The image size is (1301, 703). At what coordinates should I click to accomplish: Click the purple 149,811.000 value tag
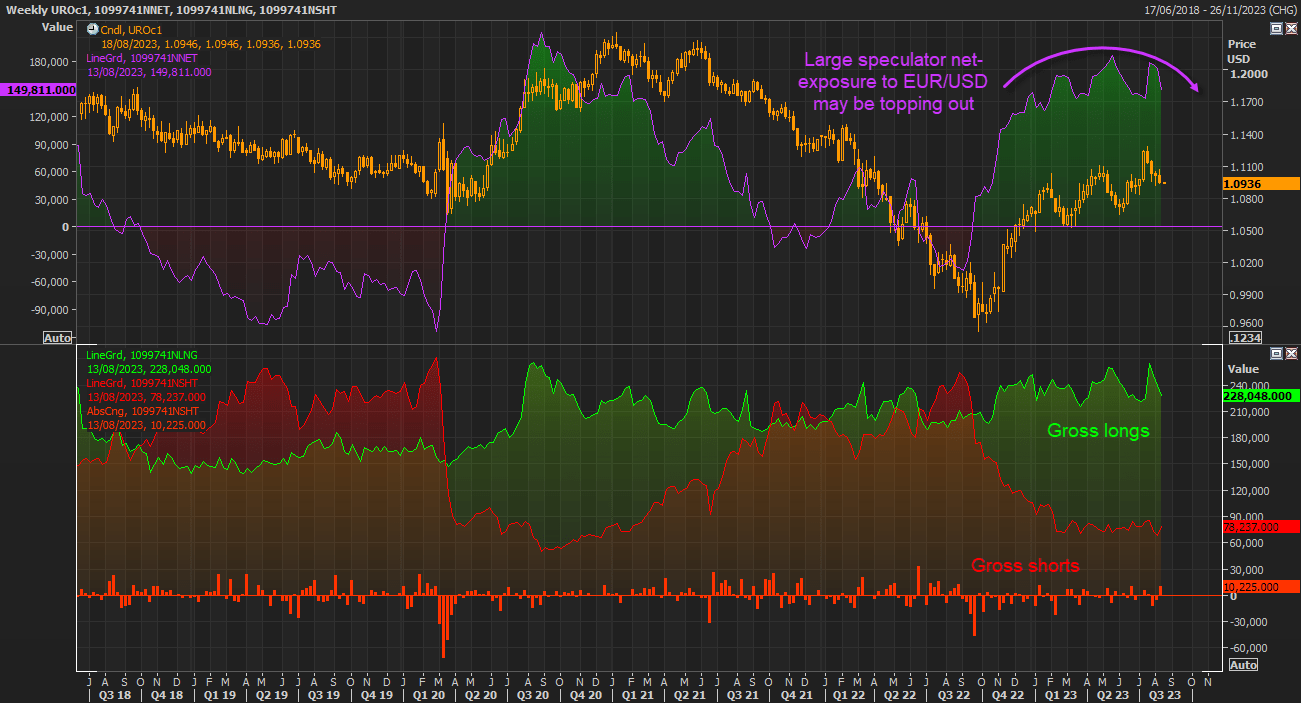point(39,90)
